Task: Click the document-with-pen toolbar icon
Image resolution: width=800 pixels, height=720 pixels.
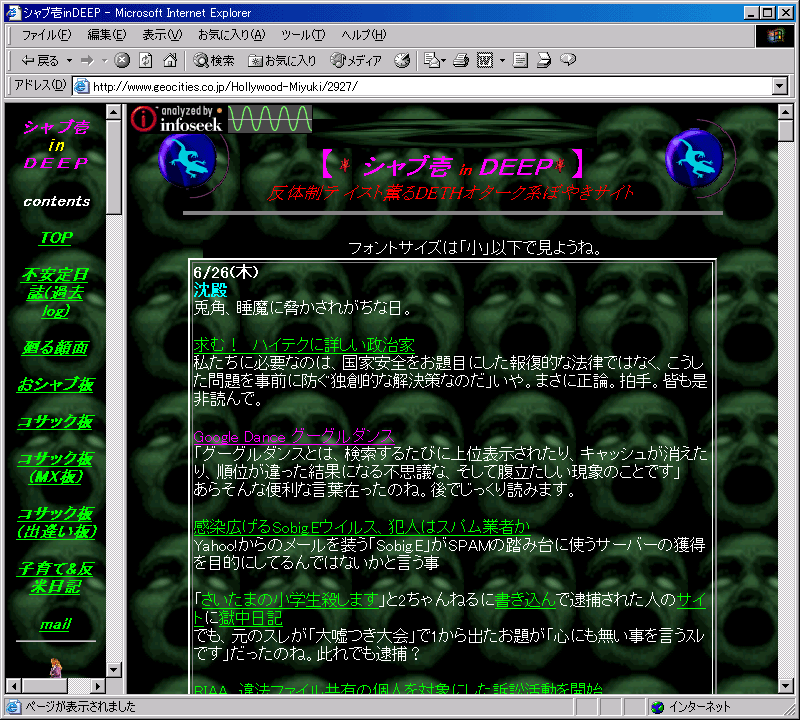Action: (x=544, y=61)
